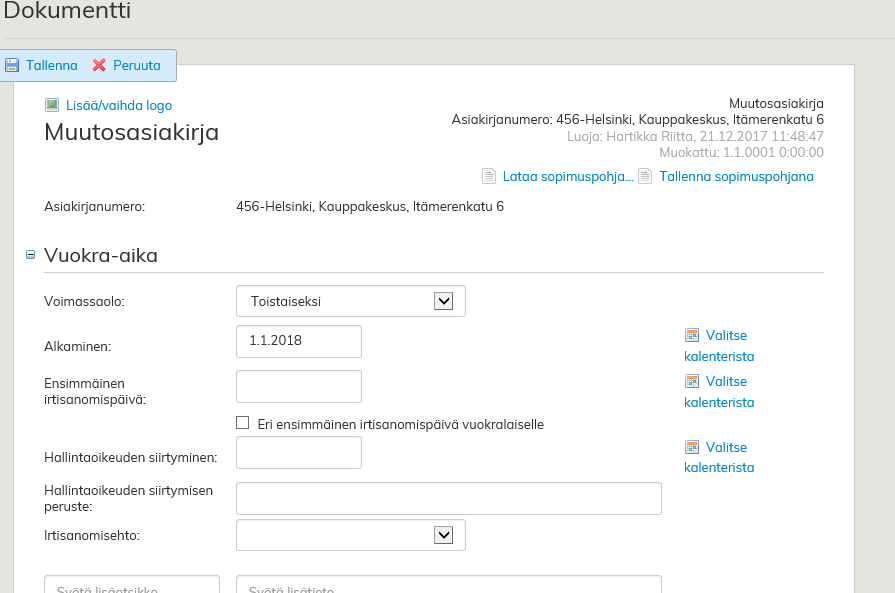
Task: Click the Syötä lisäotsikko input field
Action: (x=132, y=584)
